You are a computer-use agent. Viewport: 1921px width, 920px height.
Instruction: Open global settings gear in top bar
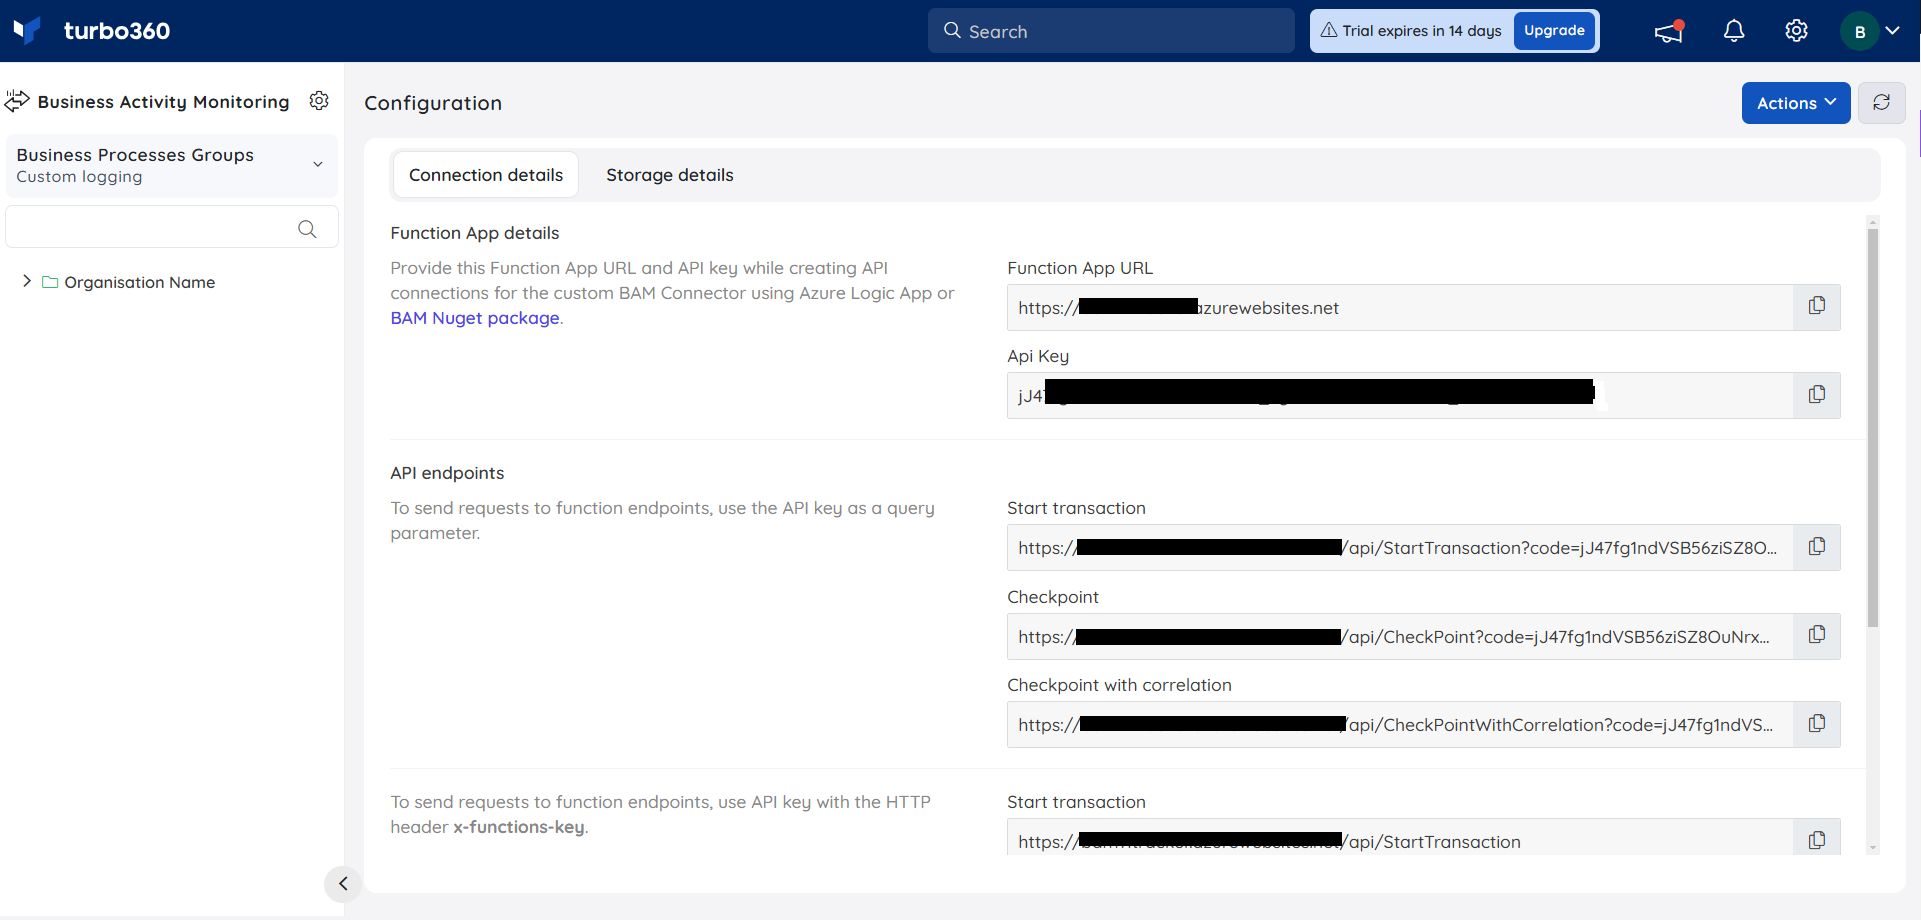[x=1796, y=31]
